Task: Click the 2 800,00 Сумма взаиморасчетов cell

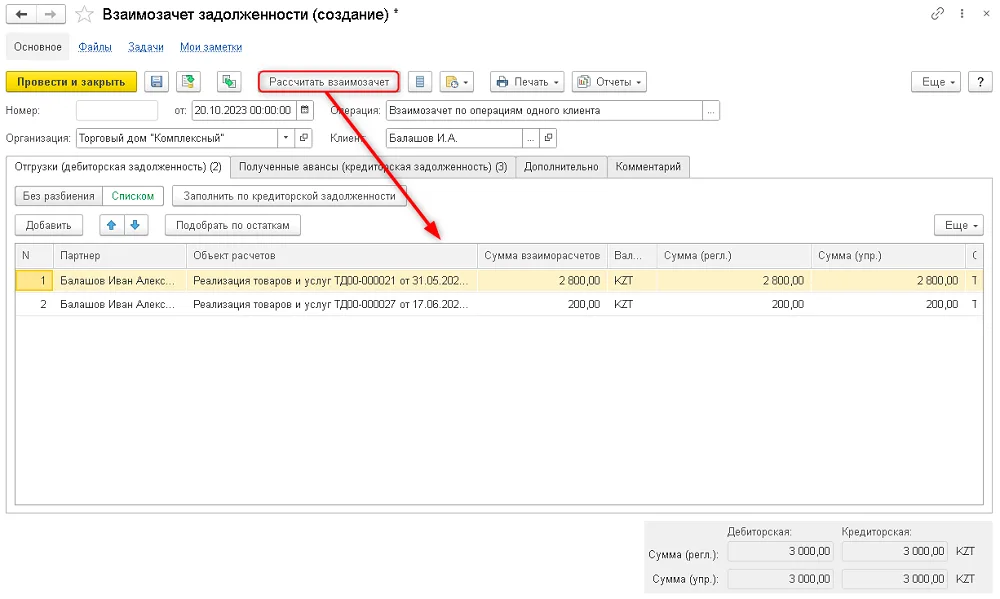Action: [542, 280]
